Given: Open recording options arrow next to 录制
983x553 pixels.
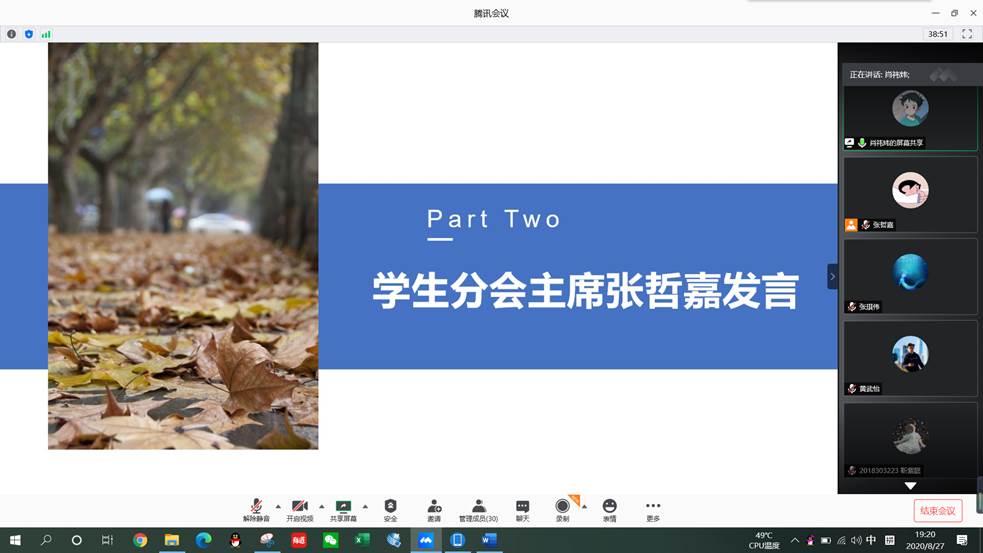Looking at the screenshot, I should click(584, 506).
